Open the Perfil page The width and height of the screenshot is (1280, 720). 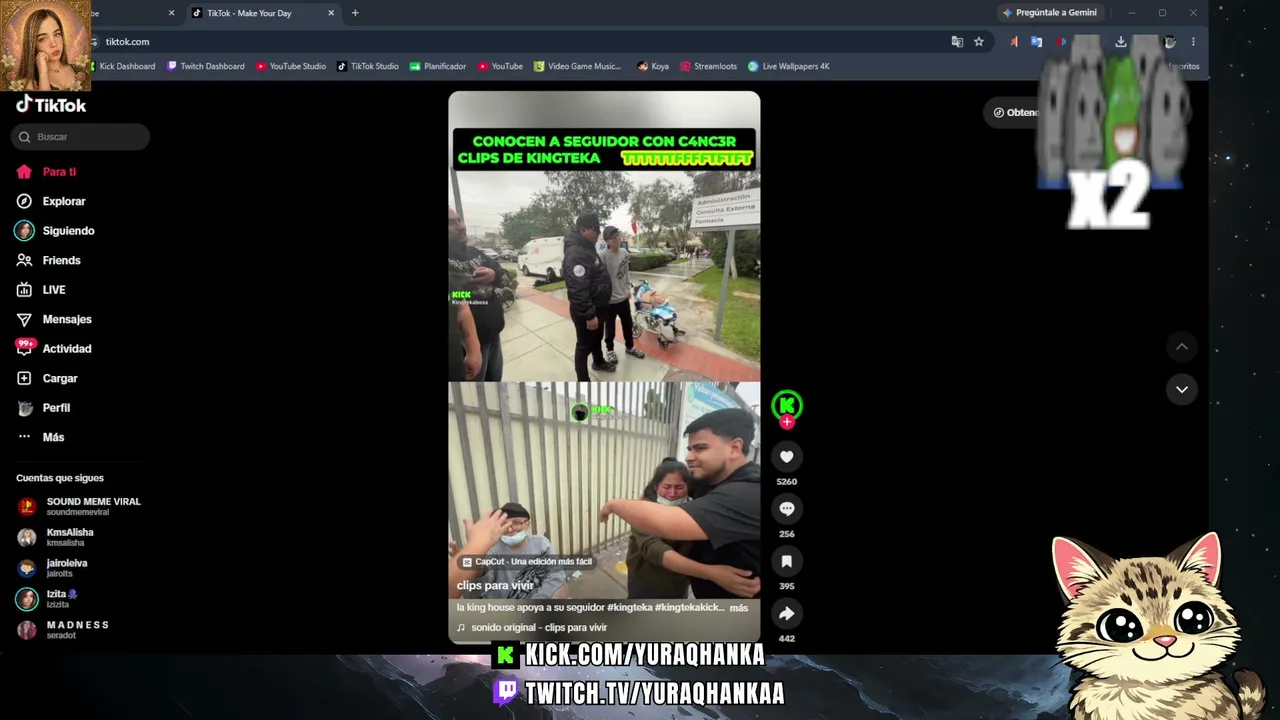pos(44,408)
